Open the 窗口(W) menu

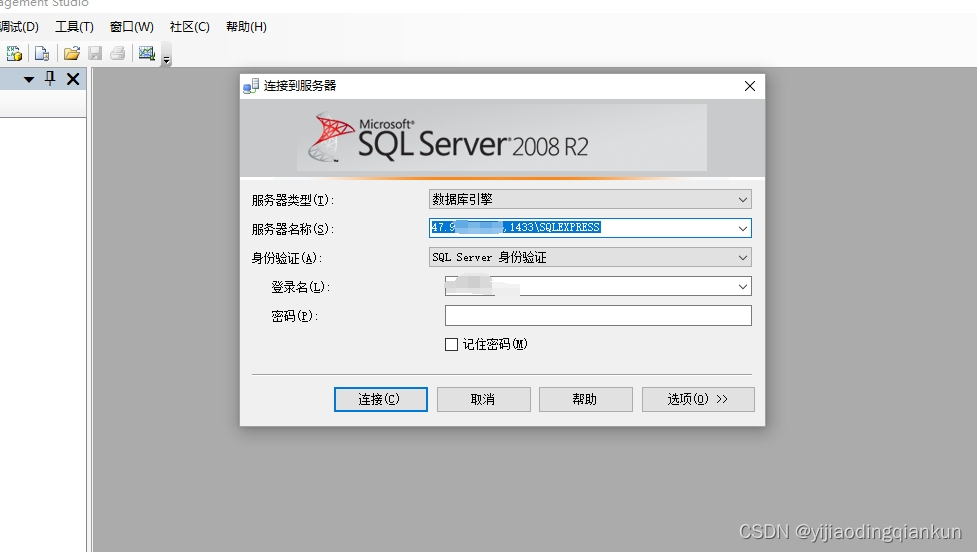(x=131, y=27)
